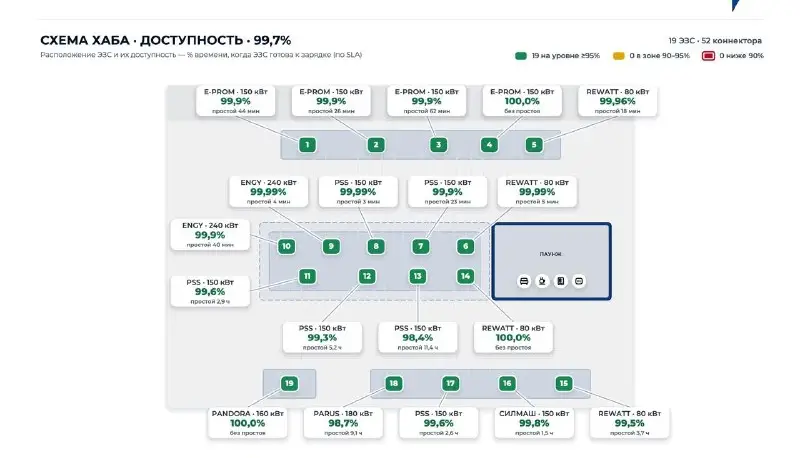This screenshot has height=458, width=800.
Task: Click station marker 12
Action: coord(367,276)
